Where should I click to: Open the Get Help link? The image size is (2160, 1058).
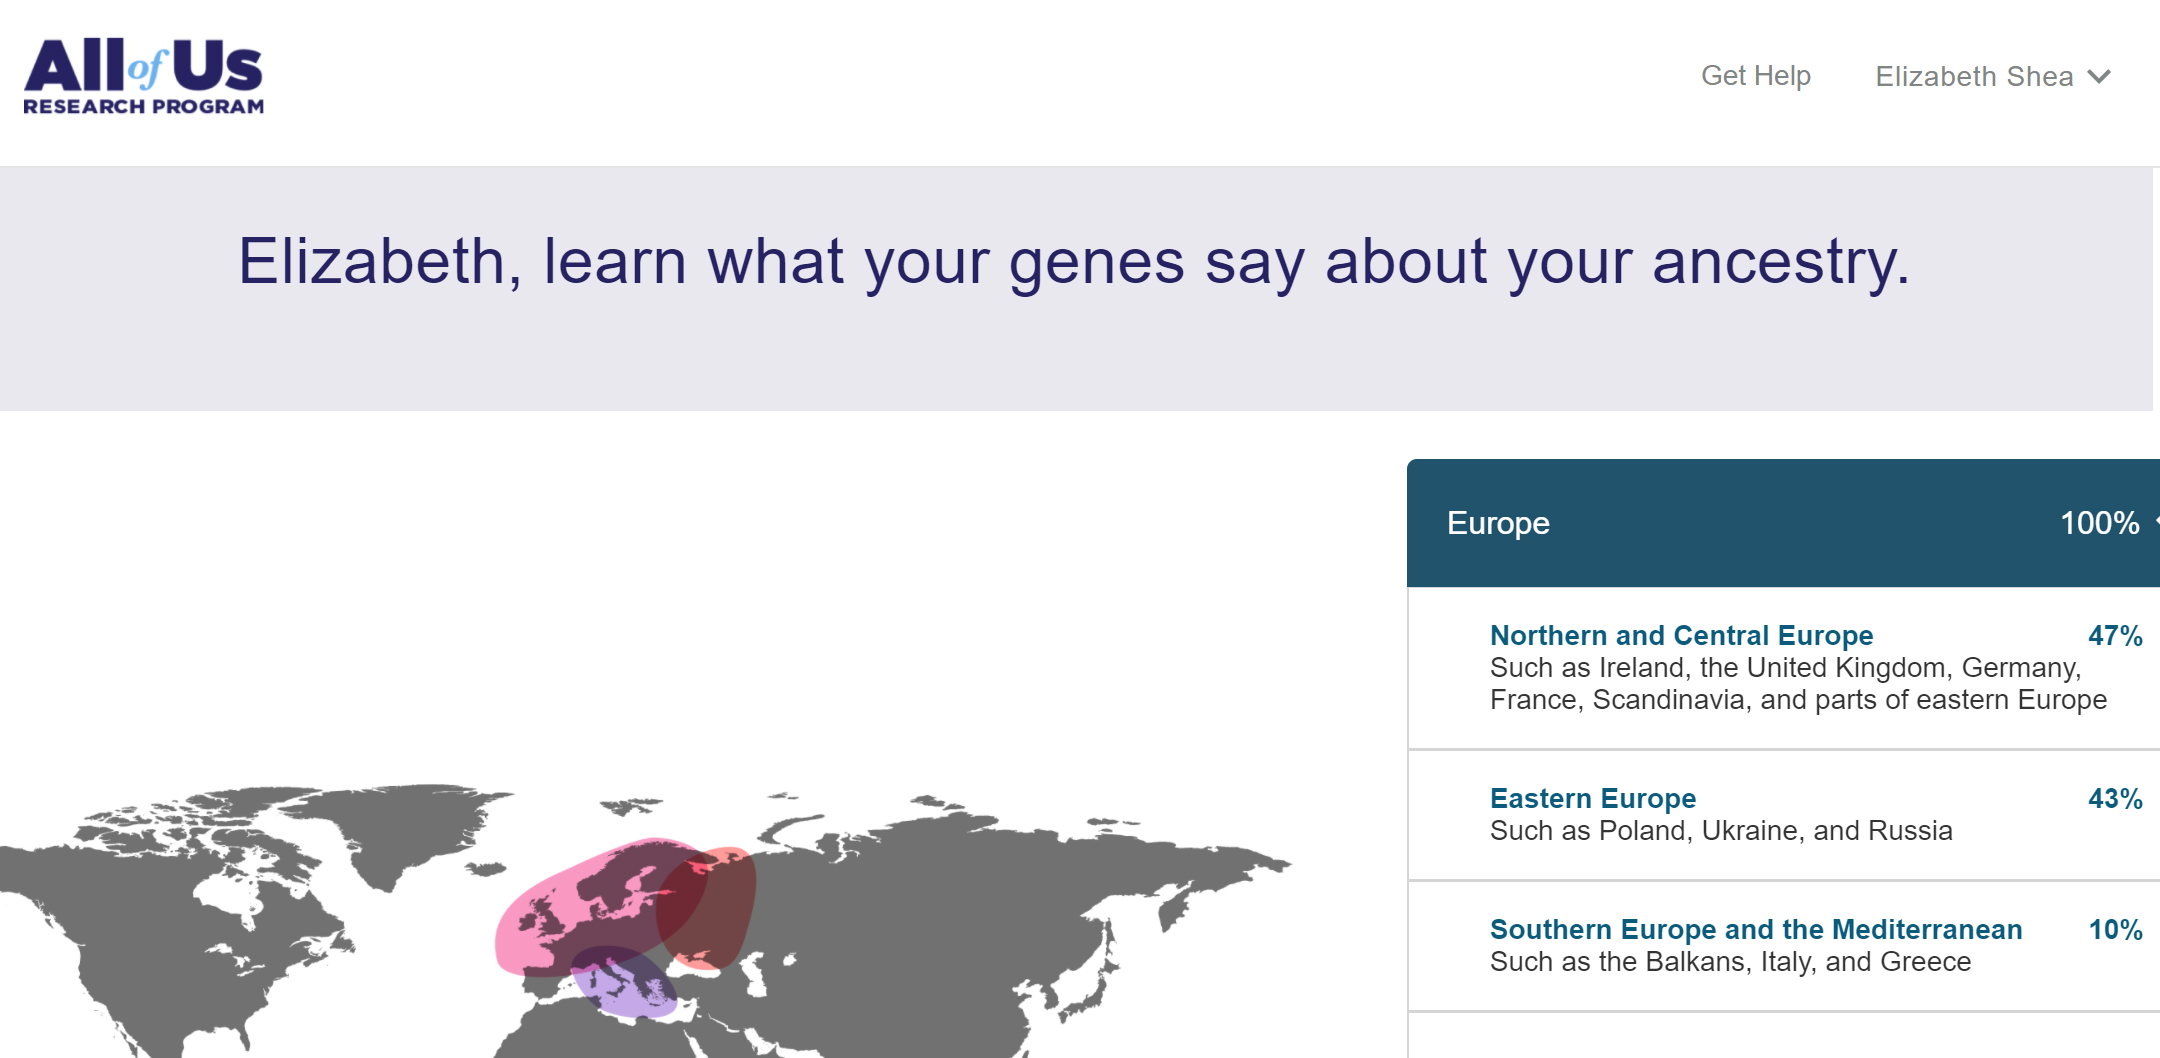point(1756,76)
